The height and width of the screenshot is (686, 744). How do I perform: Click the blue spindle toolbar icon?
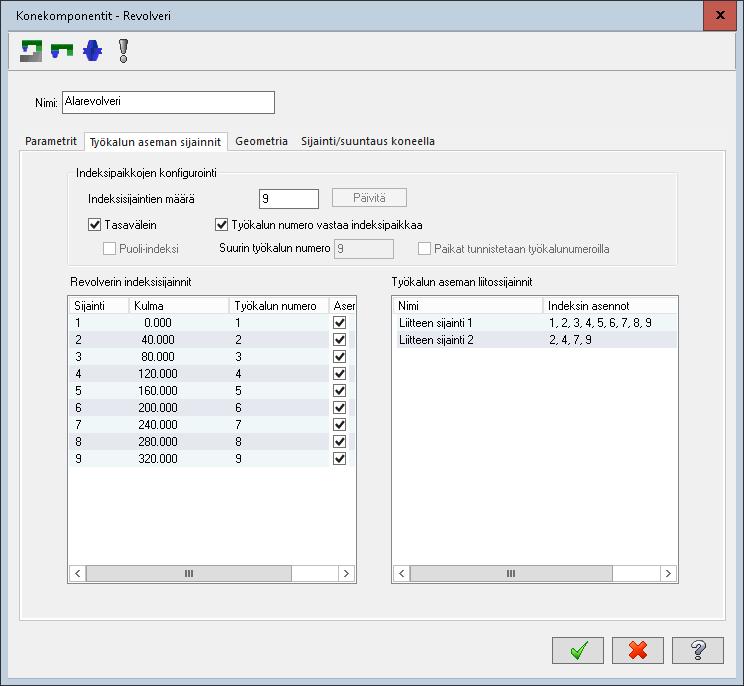(x=93, y=51)
